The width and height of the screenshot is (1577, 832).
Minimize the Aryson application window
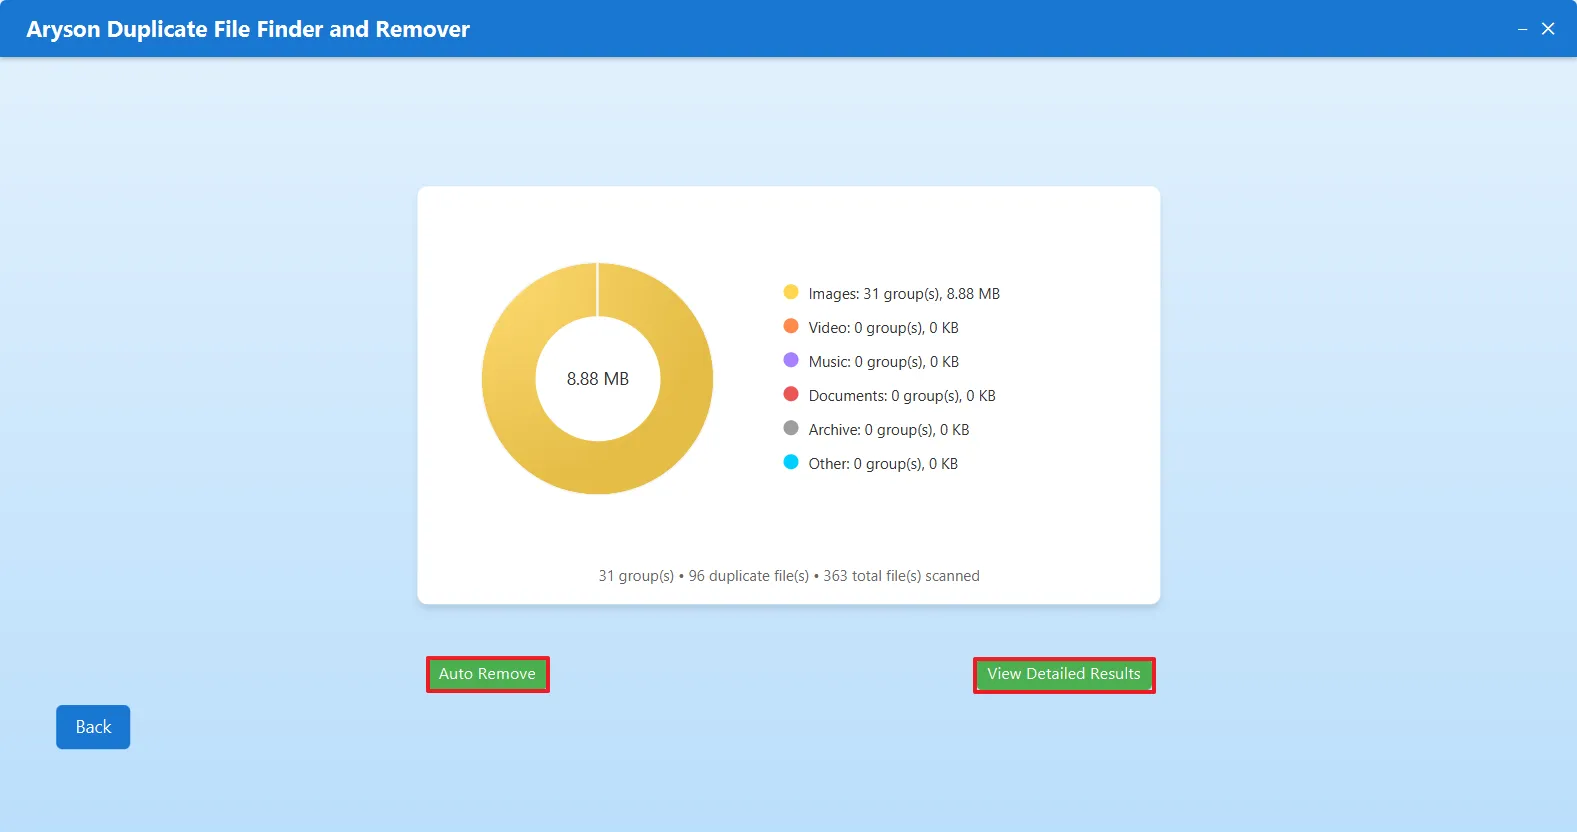(x=1522, y=29)
